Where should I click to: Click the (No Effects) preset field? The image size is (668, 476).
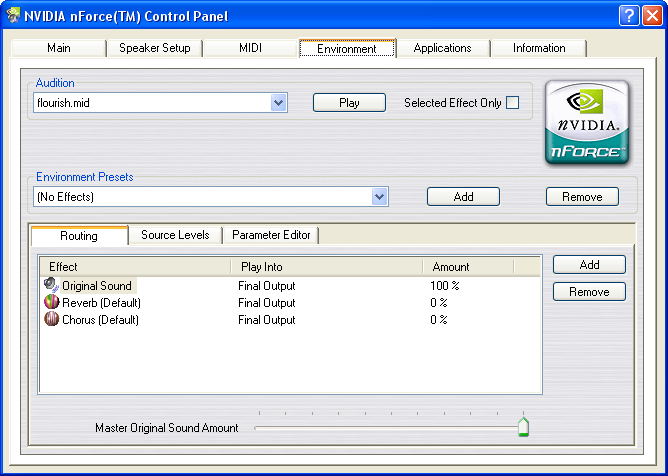[211, 197]
